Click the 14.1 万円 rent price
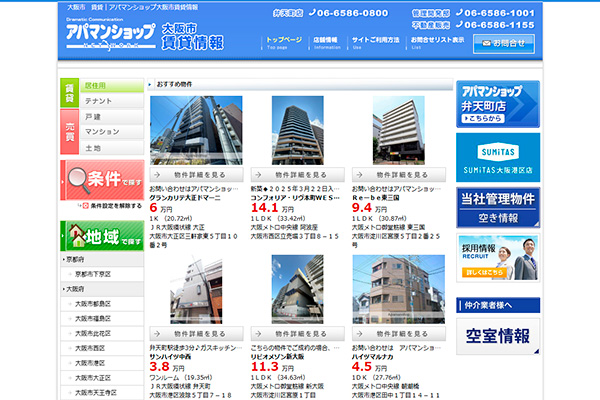The height and width of the screenshot is (400, 600). (272, 208)
